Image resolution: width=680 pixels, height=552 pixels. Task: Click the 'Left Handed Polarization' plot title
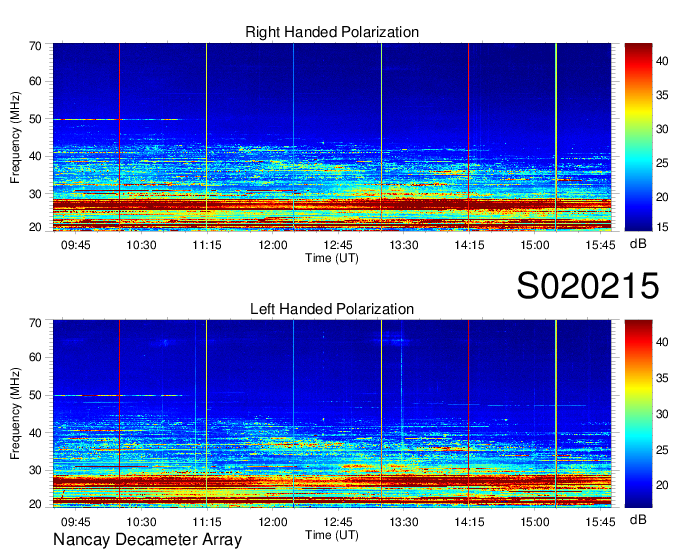coord(332,309)
